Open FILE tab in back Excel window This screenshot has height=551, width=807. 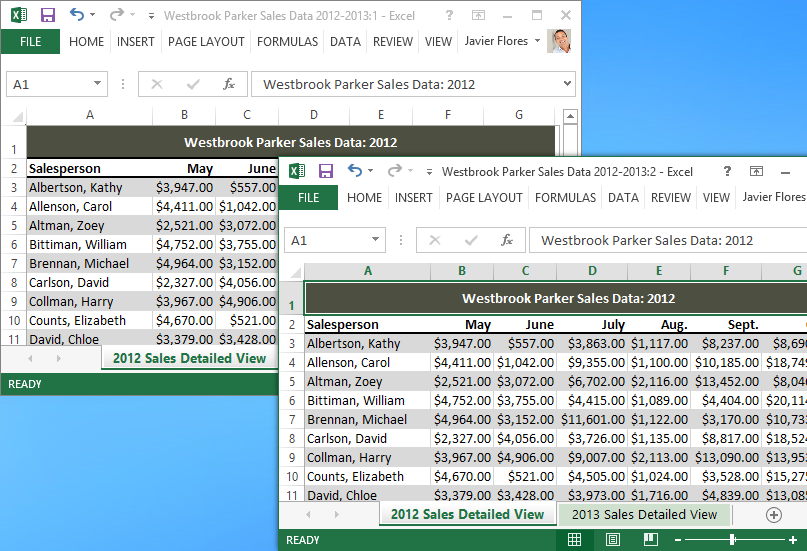point(30,42)
